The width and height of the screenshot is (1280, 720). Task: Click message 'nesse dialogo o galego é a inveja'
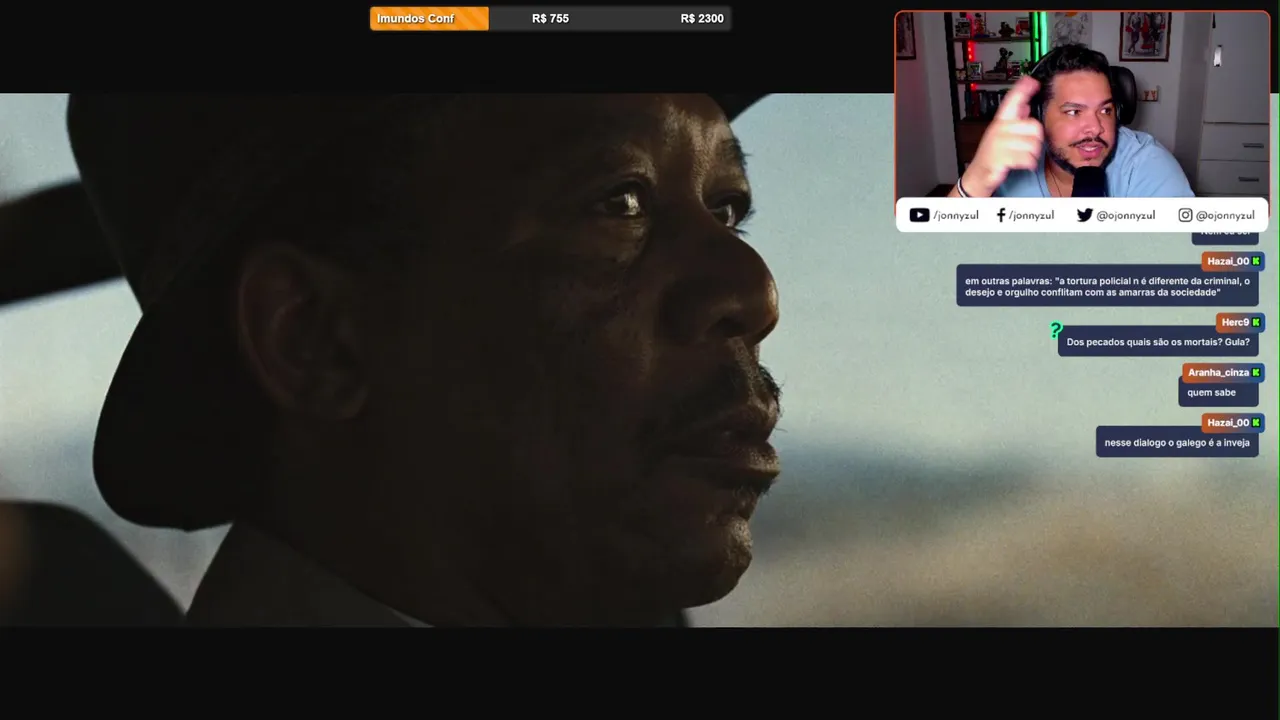(x=1177, y=442)
